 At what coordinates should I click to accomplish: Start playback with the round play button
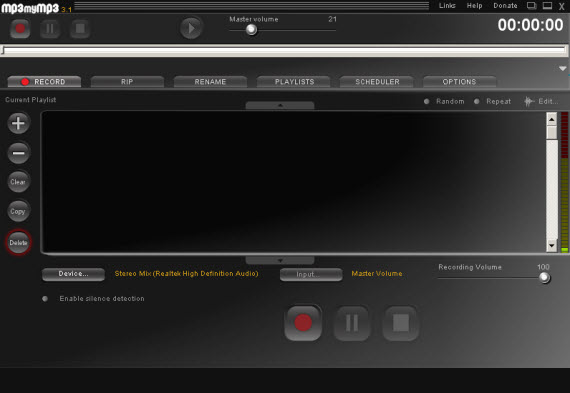[x=191, y=28]
